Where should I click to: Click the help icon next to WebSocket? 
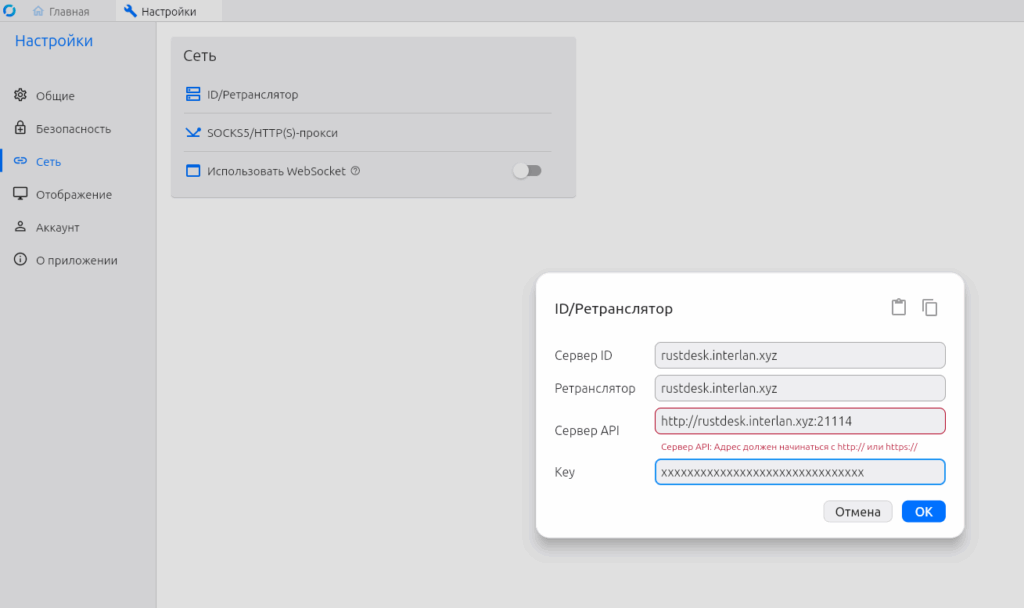(355, 171)
